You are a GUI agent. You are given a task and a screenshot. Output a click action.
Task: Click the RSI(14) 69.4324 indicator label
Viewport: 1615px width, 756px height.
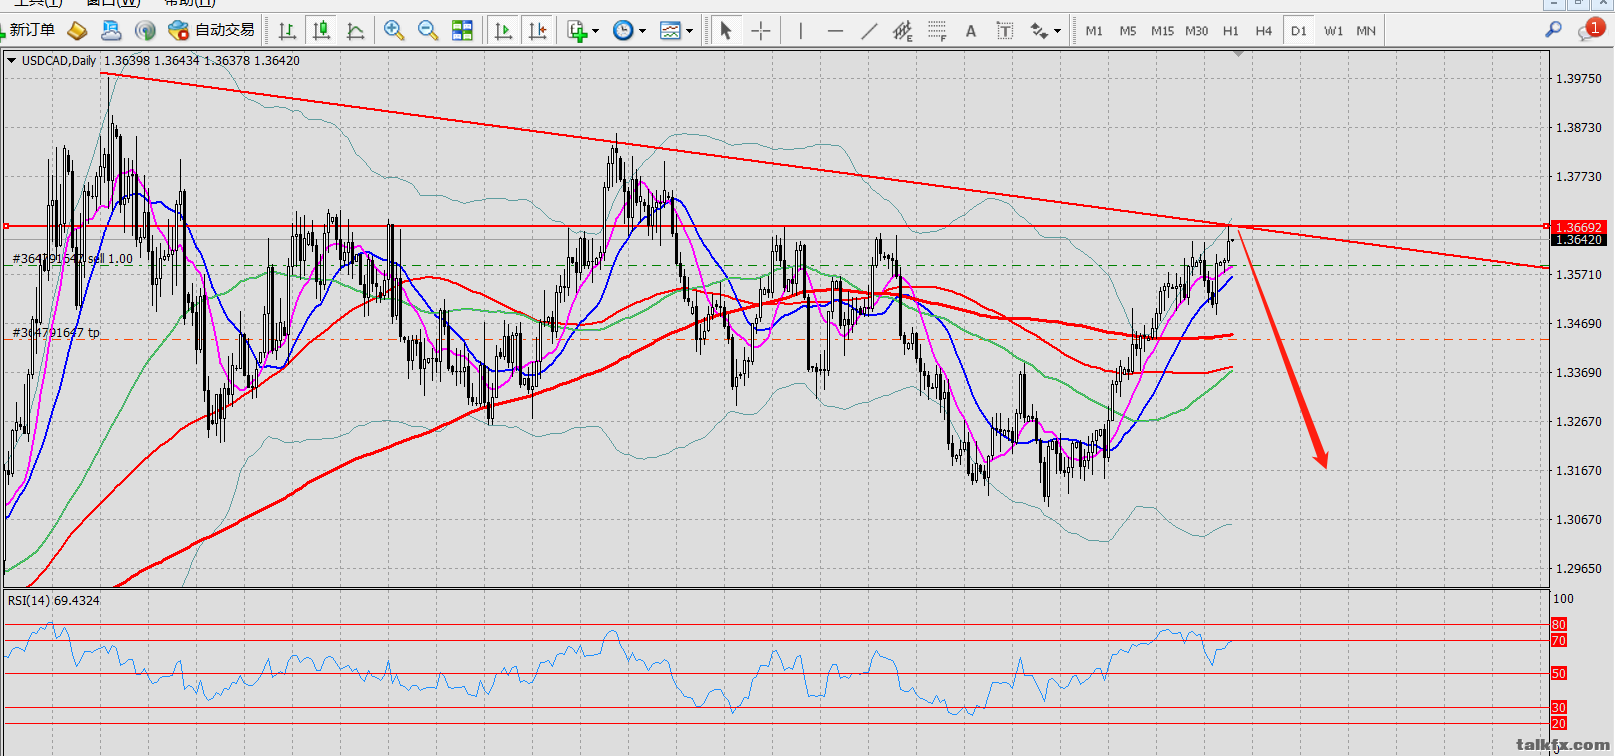(x=54, y=601)
